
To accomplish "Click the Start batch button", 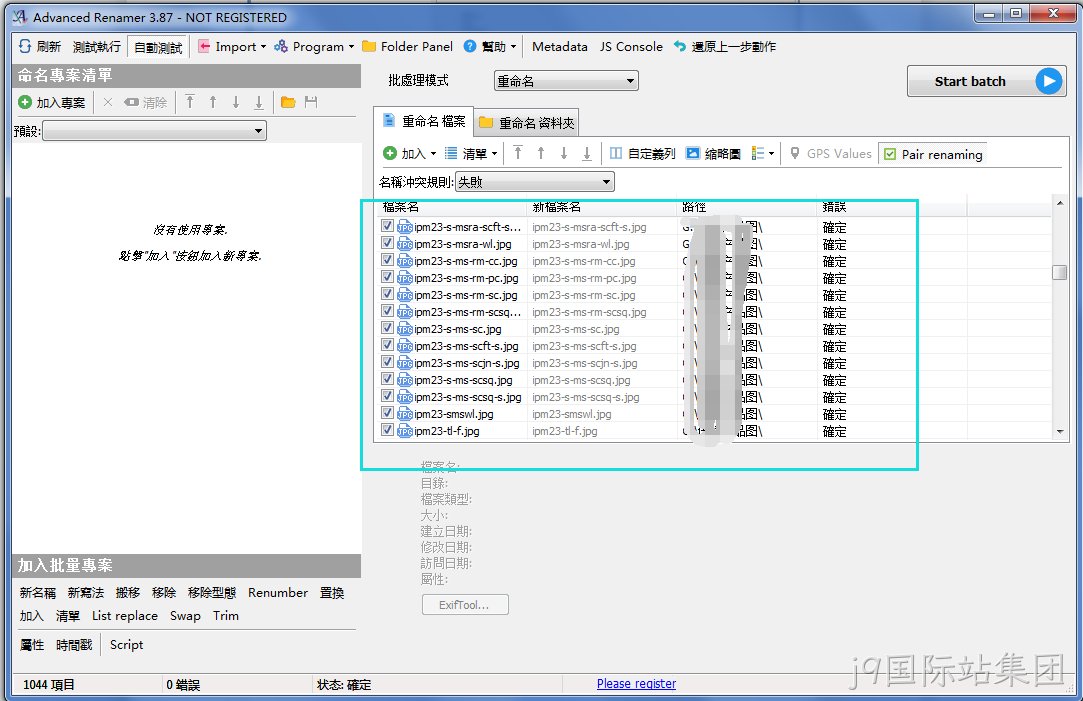I will [986, 81].
